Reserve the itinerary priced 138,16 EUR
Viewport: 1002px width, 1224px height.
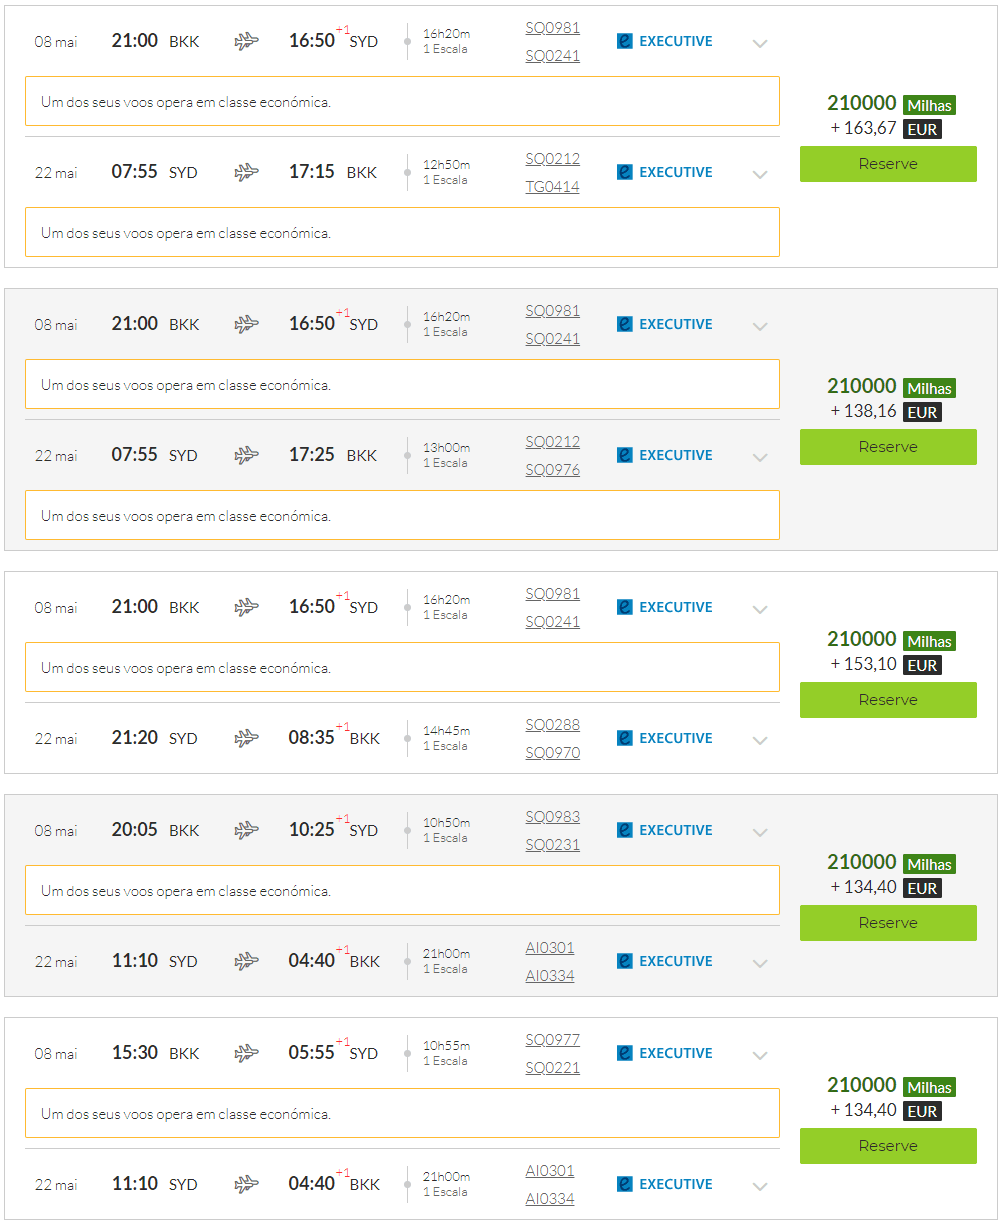tap(888, 447)
